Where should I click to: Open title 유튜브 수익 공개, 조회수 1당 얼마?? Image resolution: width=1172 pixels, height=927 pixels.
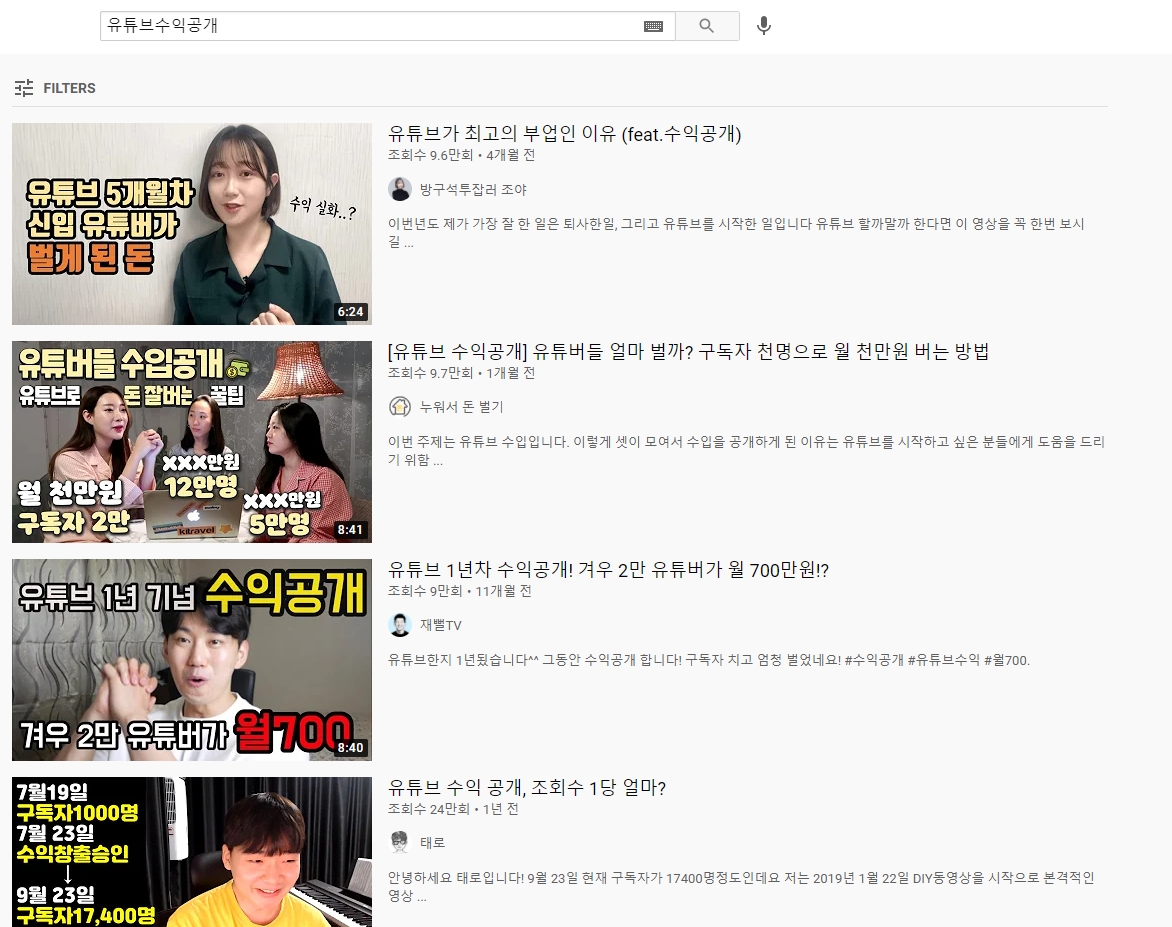coord(527,787)
